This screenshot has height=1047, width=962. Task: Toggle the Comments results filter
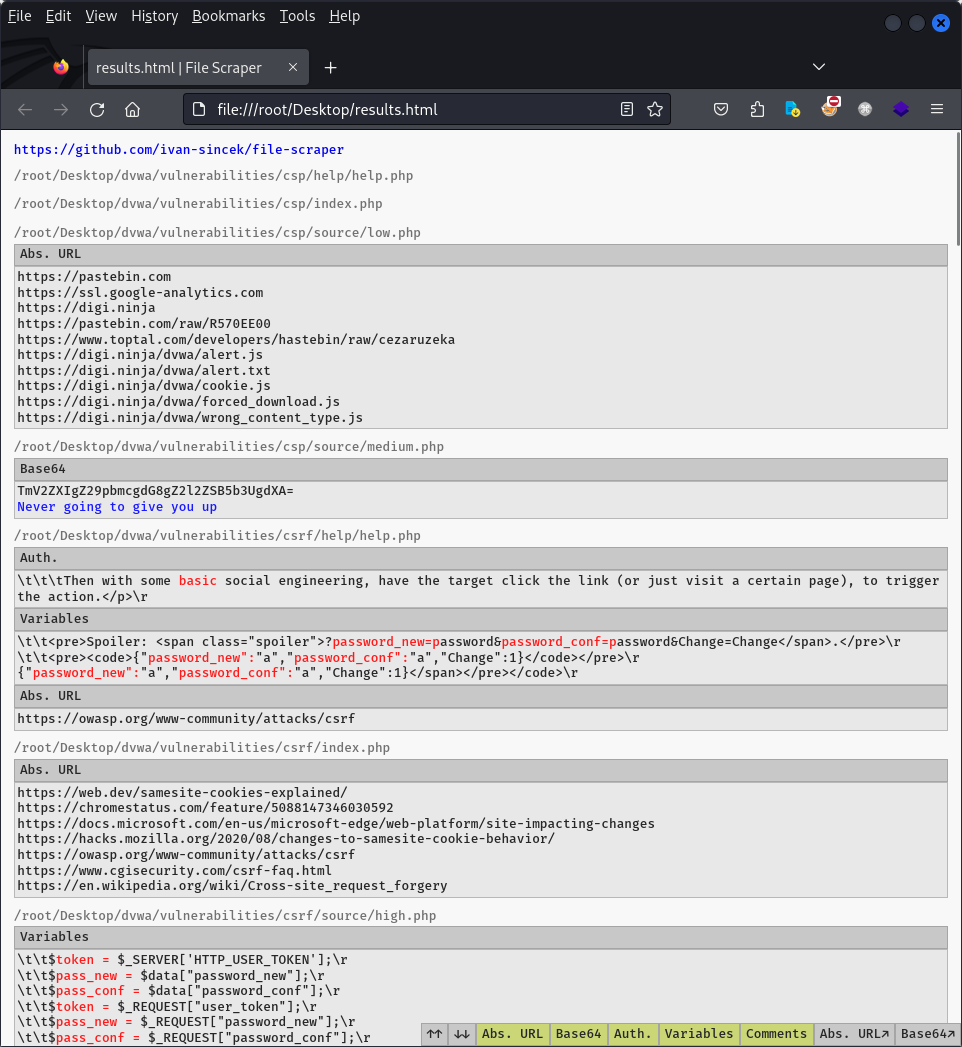pos(776,1034)
